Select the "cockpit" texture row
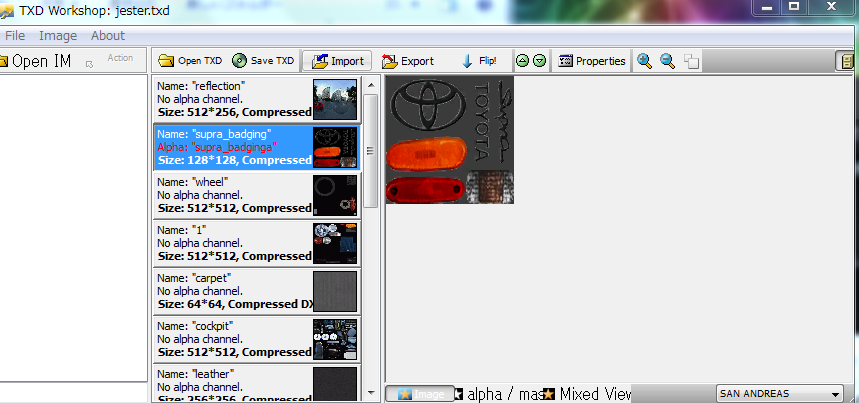The image size is (859, 403). click(x=256, y=339)
